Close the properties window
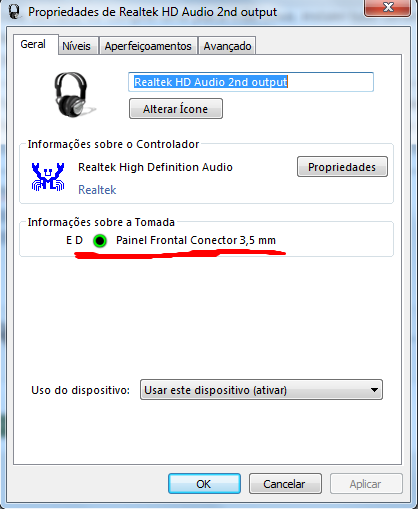This screenshot has width=418, height=509. point(388,7)
